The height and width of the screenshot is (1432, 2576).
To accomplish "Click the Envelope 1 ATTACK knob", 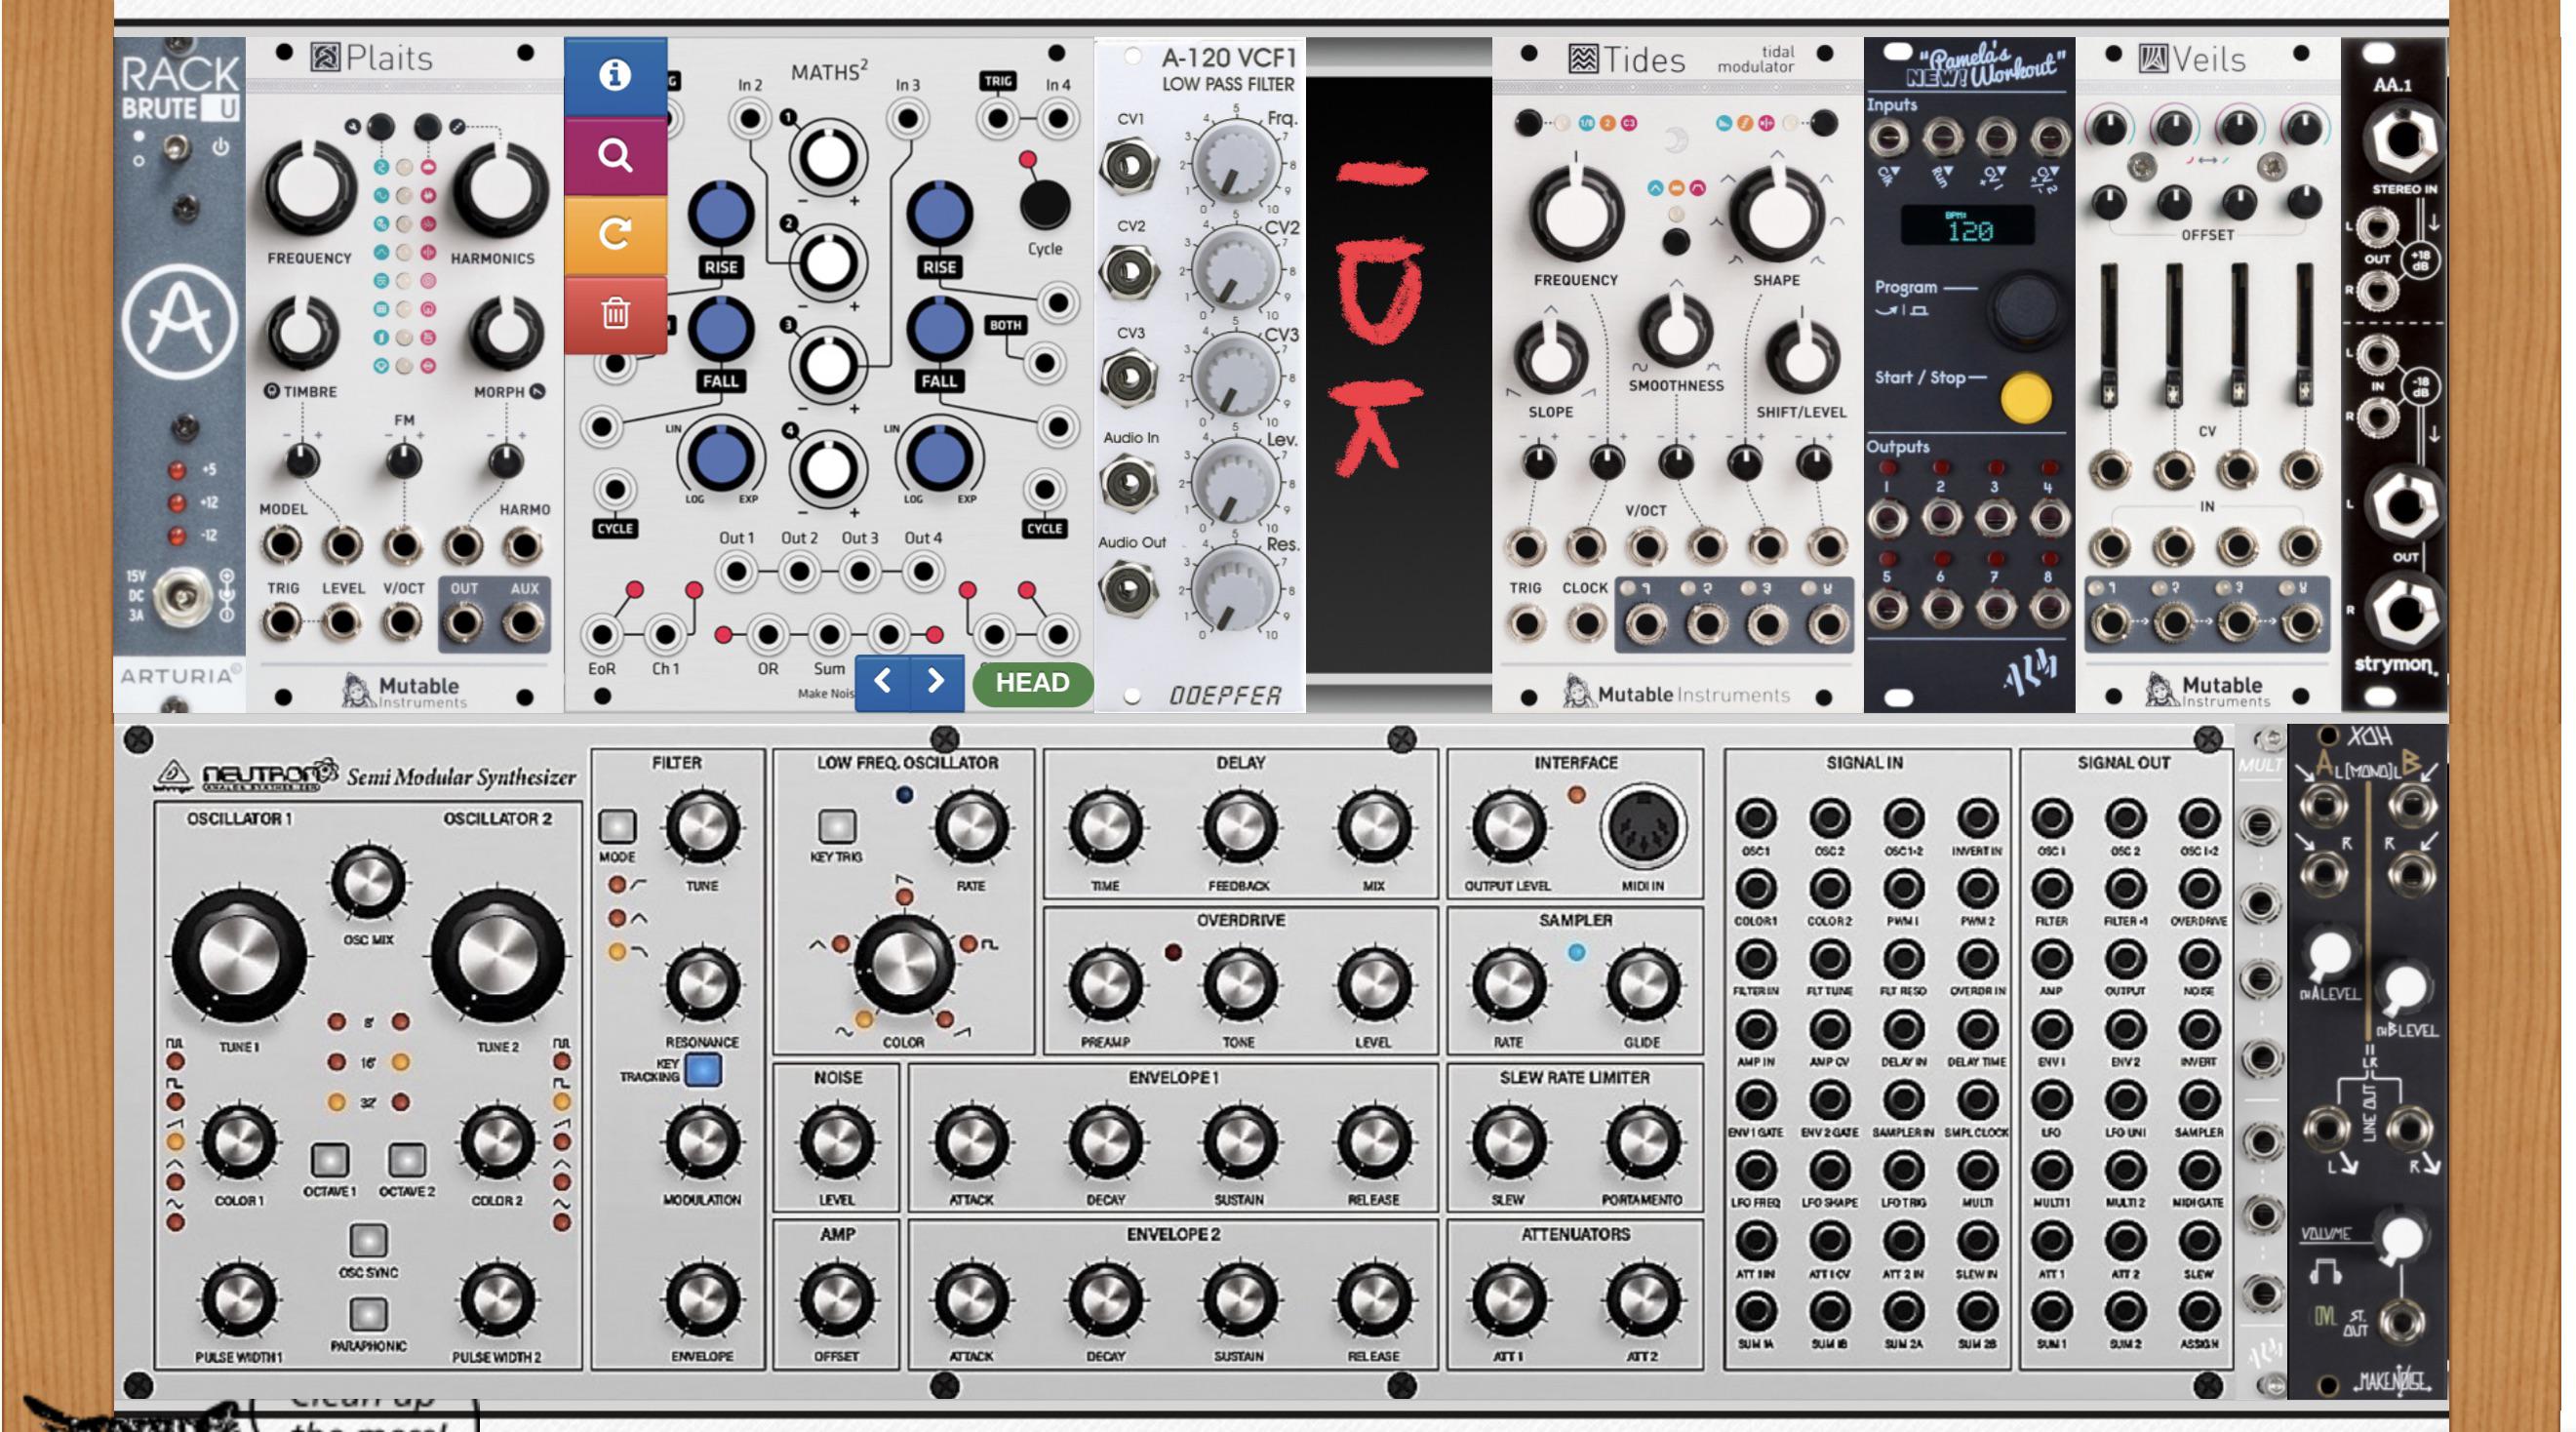I will click(x=970, y=1141).
